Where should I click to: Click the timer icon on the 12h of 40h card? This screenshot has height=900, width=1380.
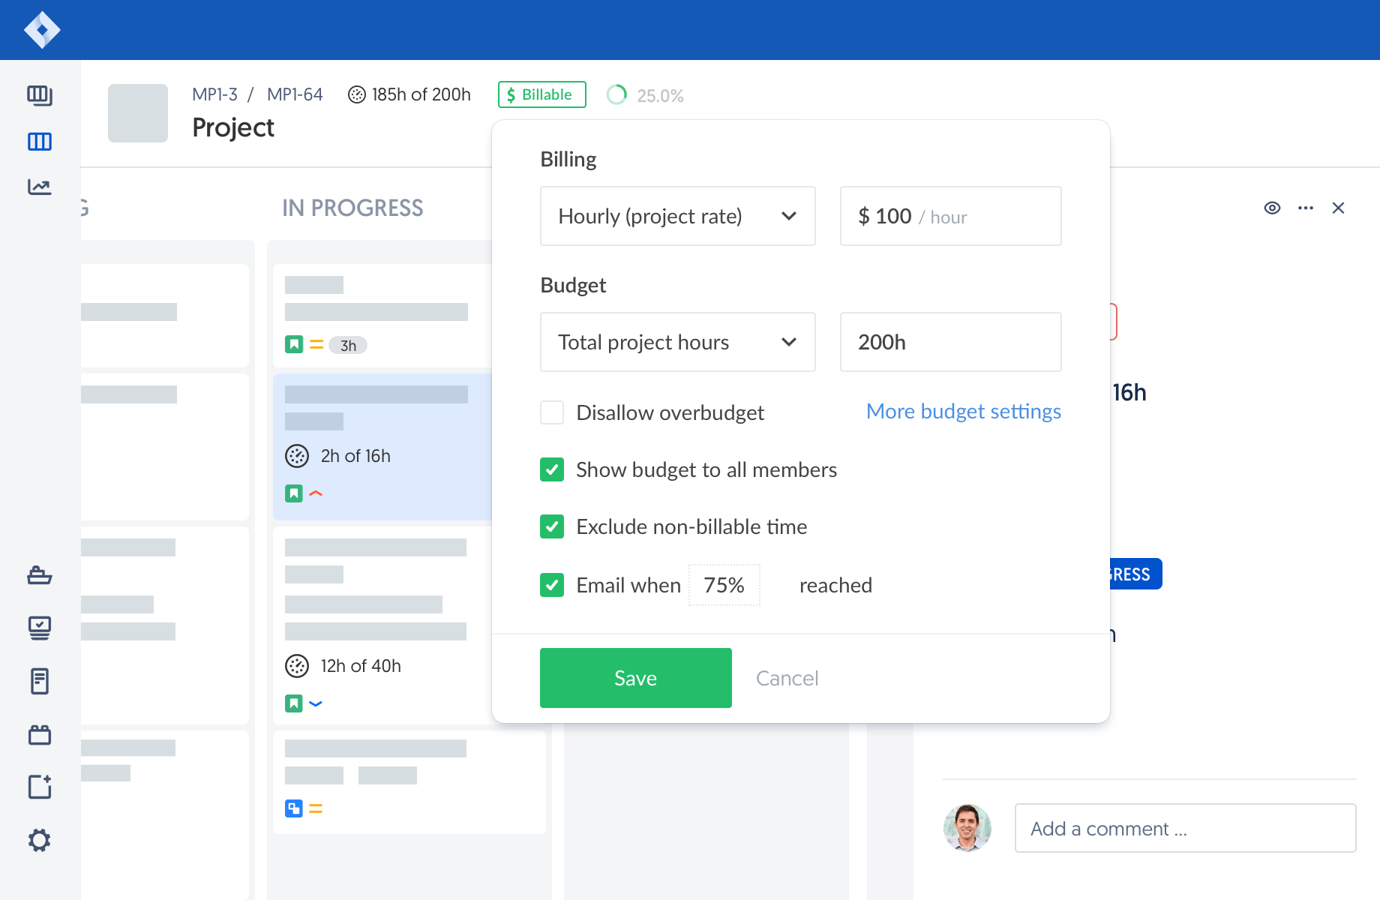[297, 666]
